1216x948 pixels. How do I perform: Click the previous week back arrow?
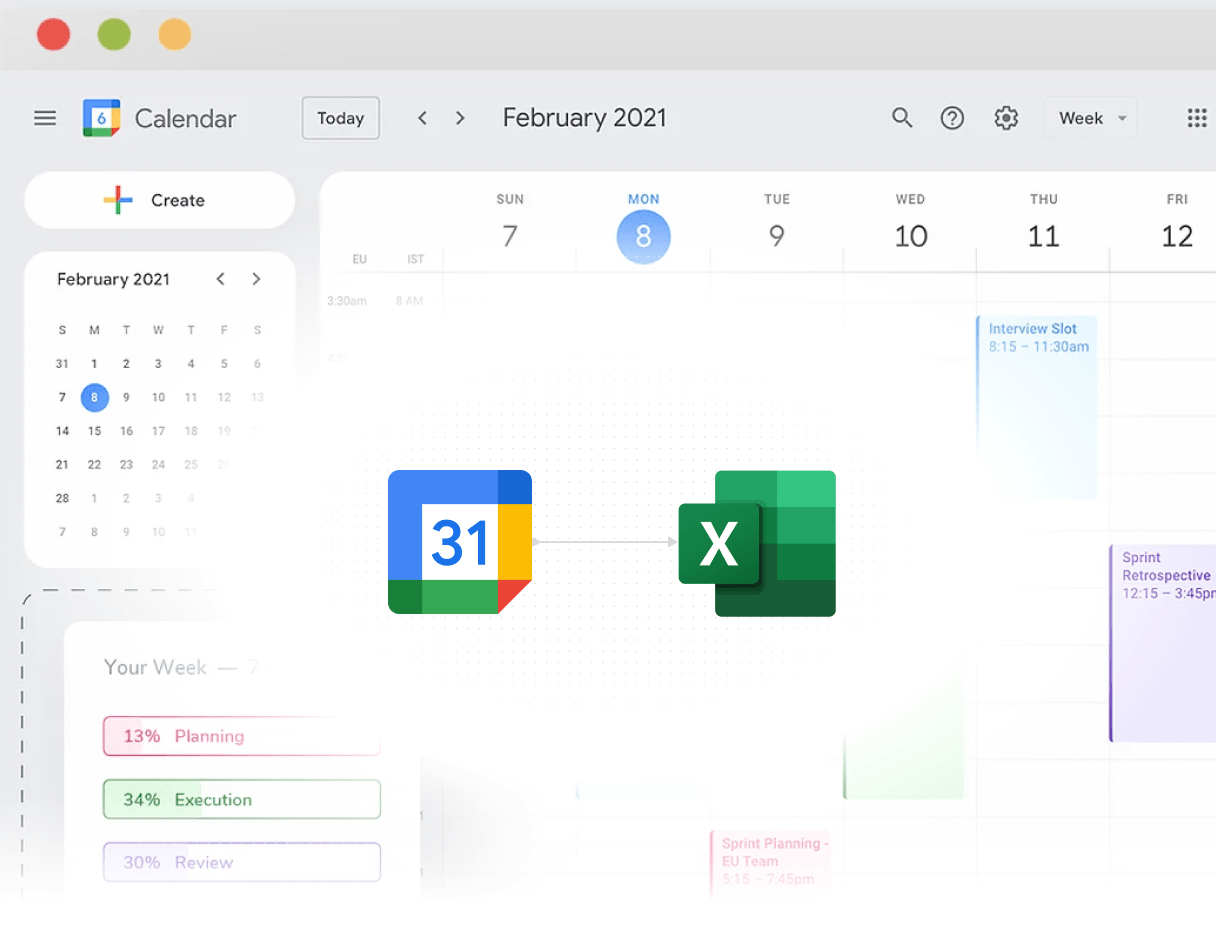tap(422, 117)
